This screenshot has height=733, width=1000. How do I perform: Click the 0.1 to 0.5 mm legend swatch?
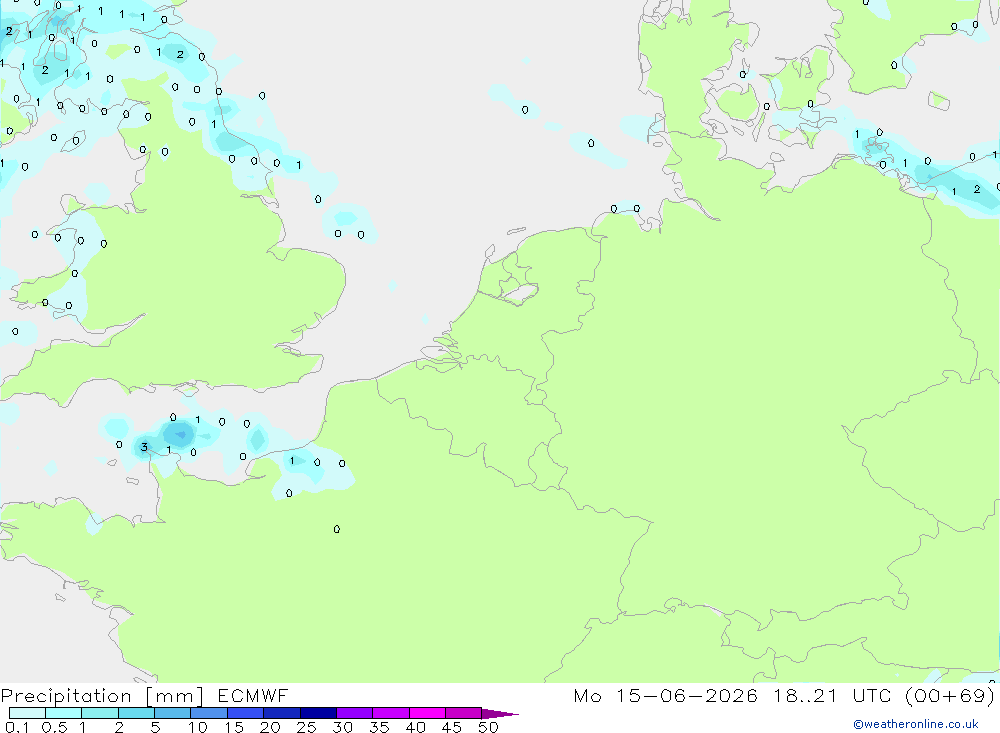(27, 713)
